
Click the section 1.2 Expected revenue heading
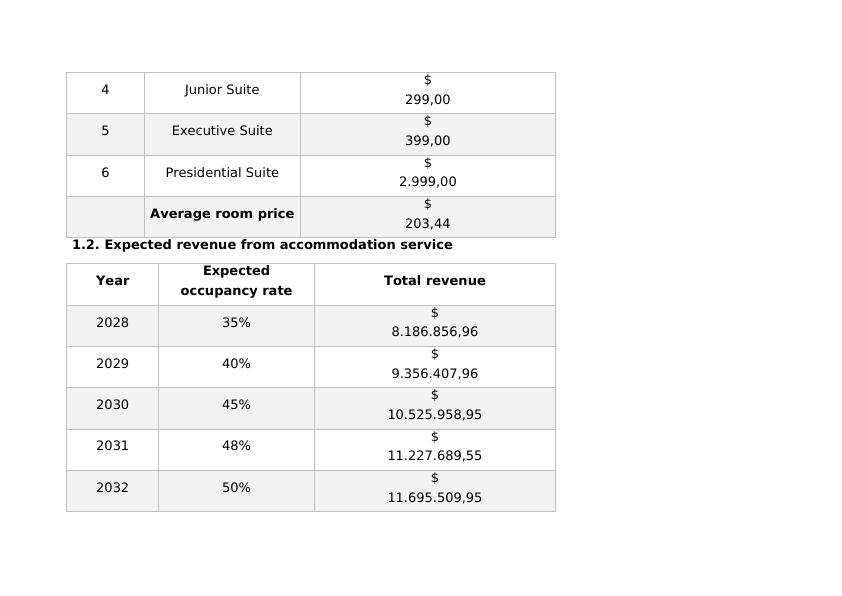pos(262,245)
